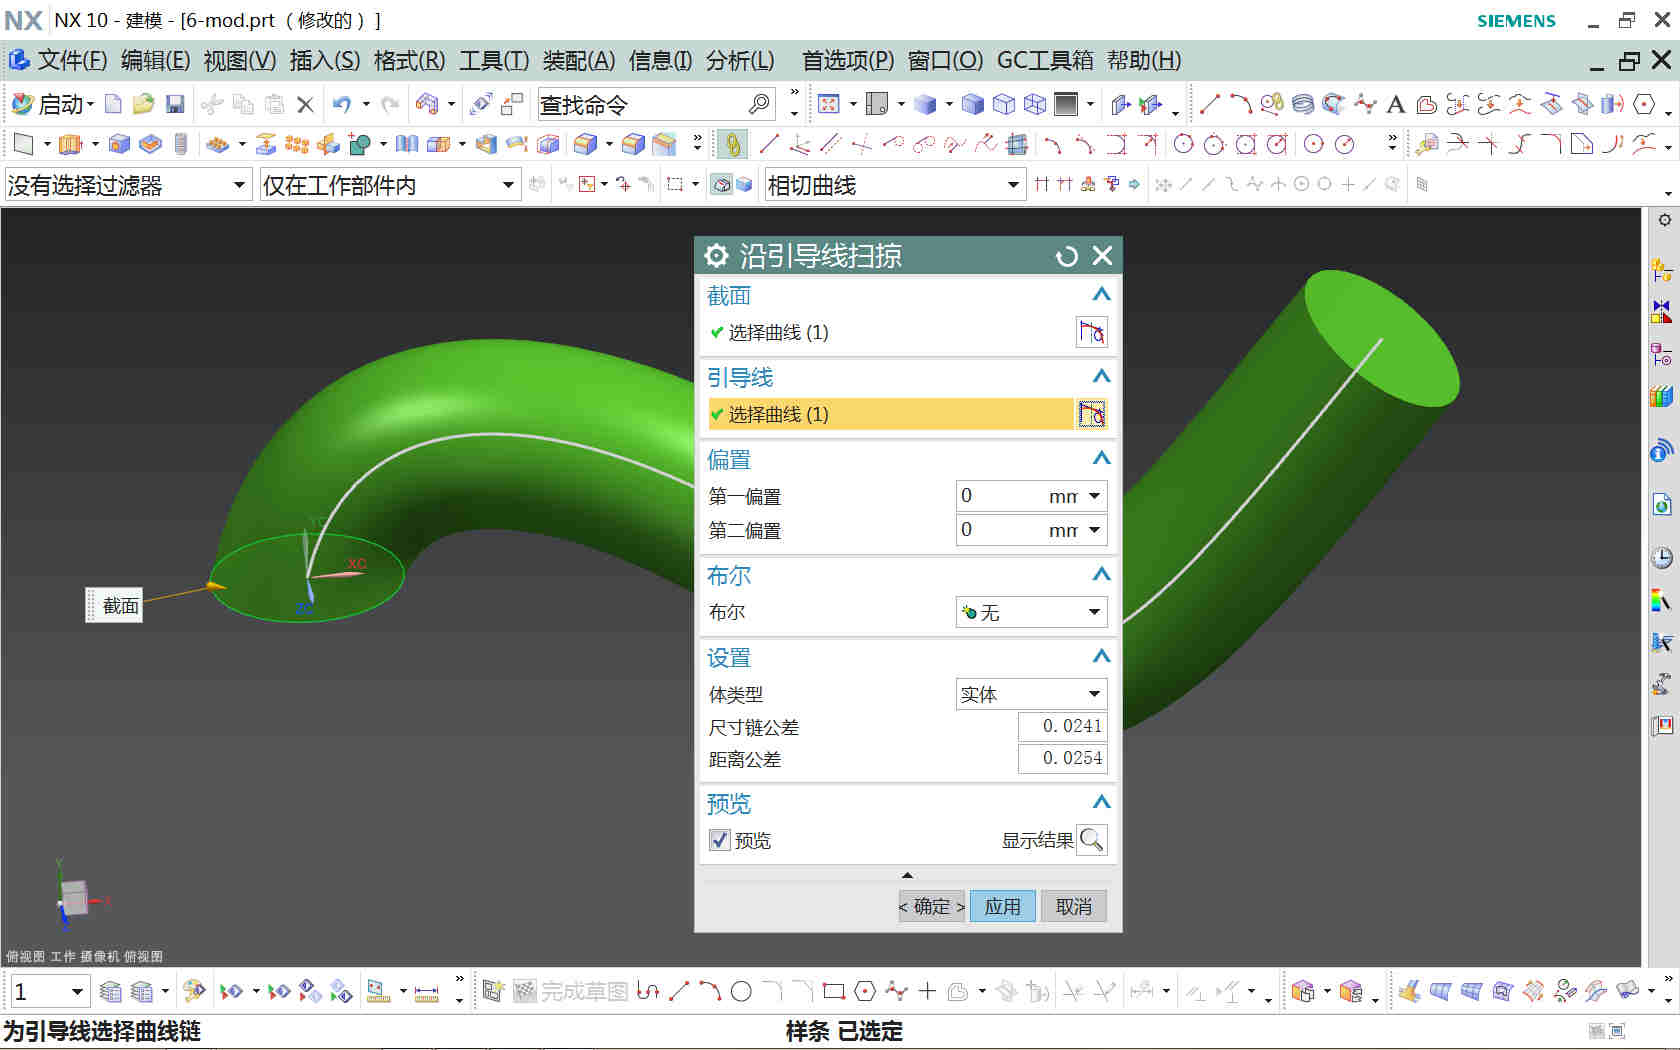Click the dialog settings gear icon

(716, 256)
